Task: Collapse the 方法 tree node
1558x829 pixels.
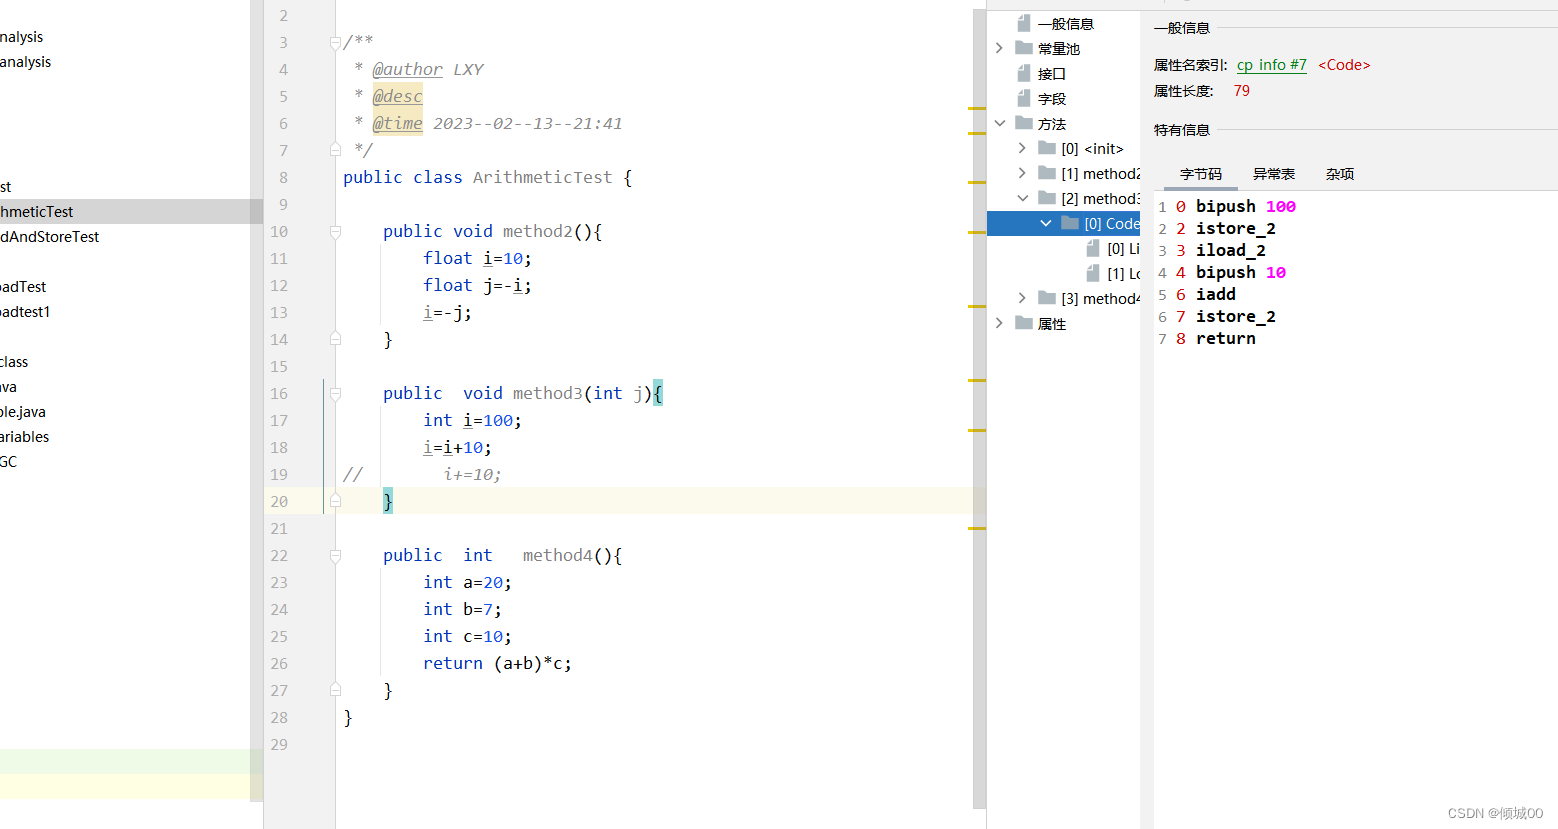Action: (x=999, y=123)
